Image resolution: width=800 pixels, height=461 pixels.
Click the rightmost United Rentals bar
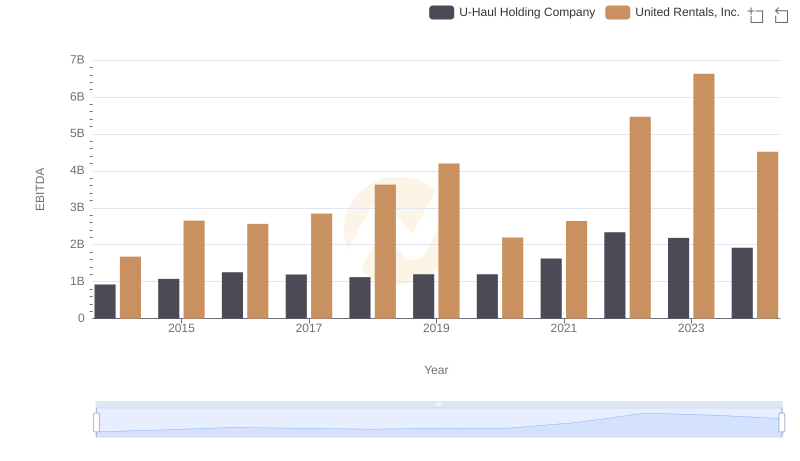(x=767, y=235)
